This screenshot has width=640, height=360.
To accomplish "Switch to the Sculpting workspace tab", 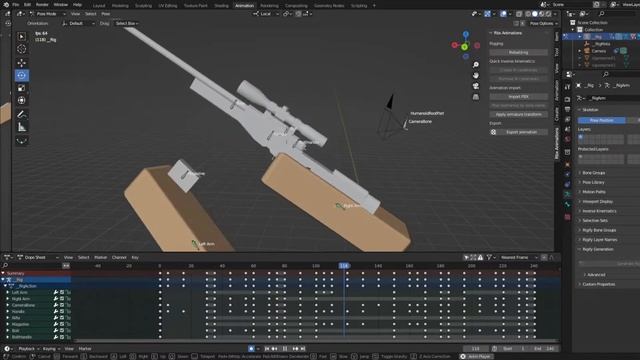I will (143, 6).
